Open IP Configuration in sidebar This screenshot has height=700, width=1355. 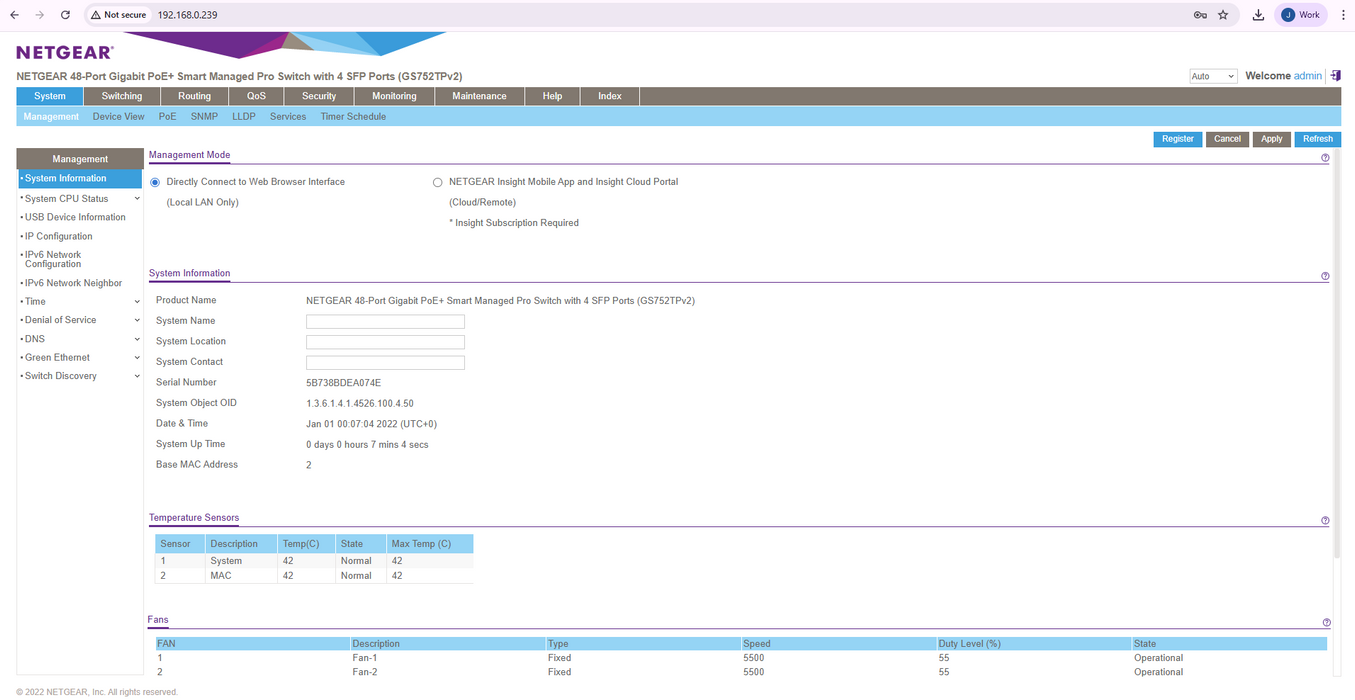[x=59, y=236]
